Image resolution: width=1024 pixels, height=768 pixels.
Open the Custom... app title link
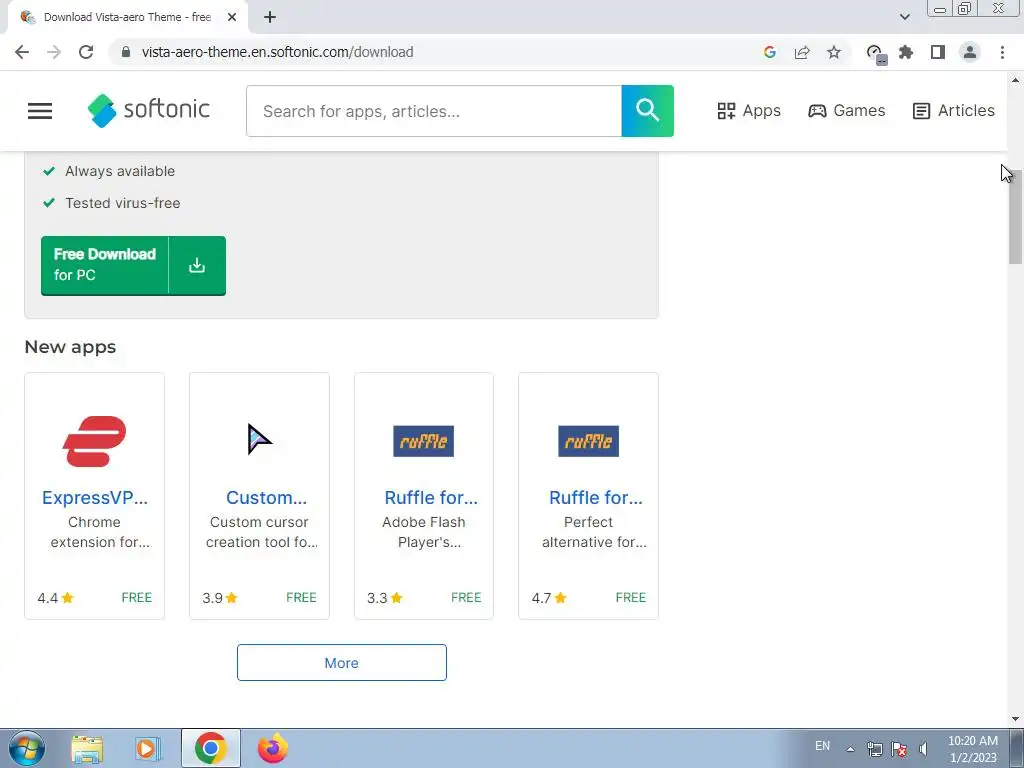(x=266, y=498)
